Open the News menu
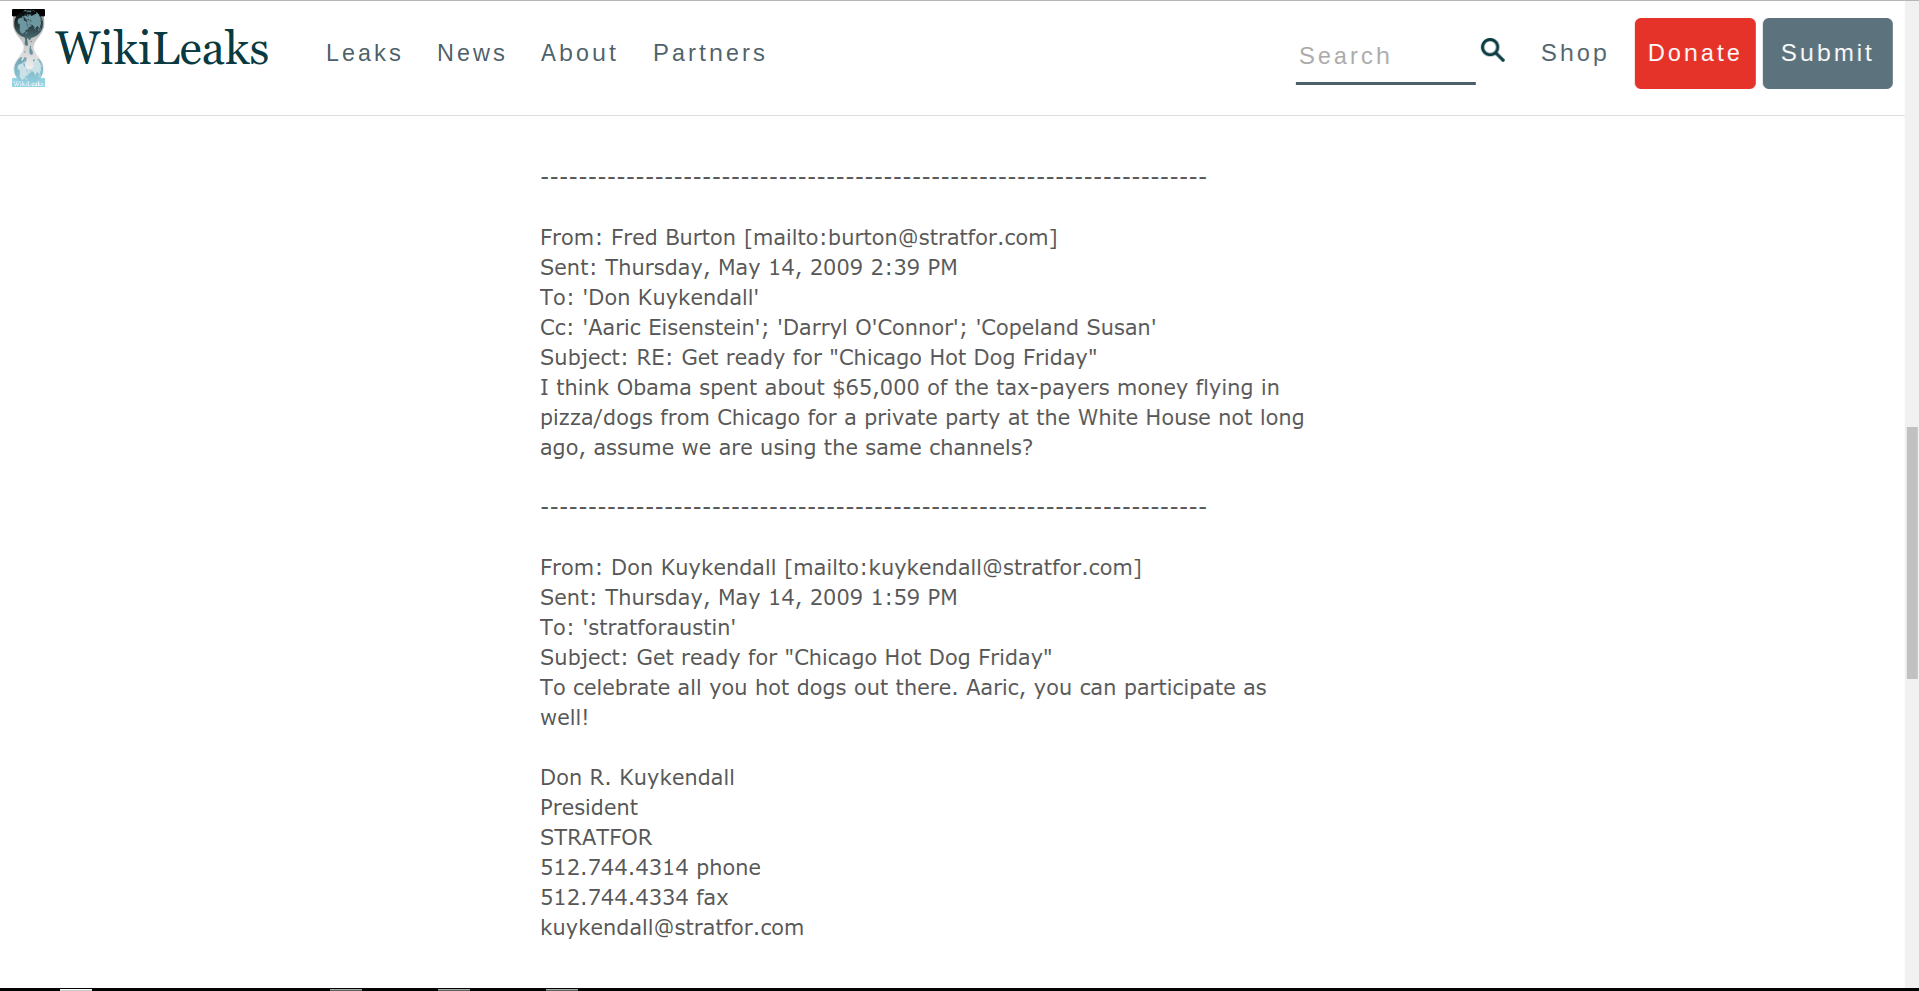Image resolution: width=1919 pixels, height=991 pixels. pos(471,53)
